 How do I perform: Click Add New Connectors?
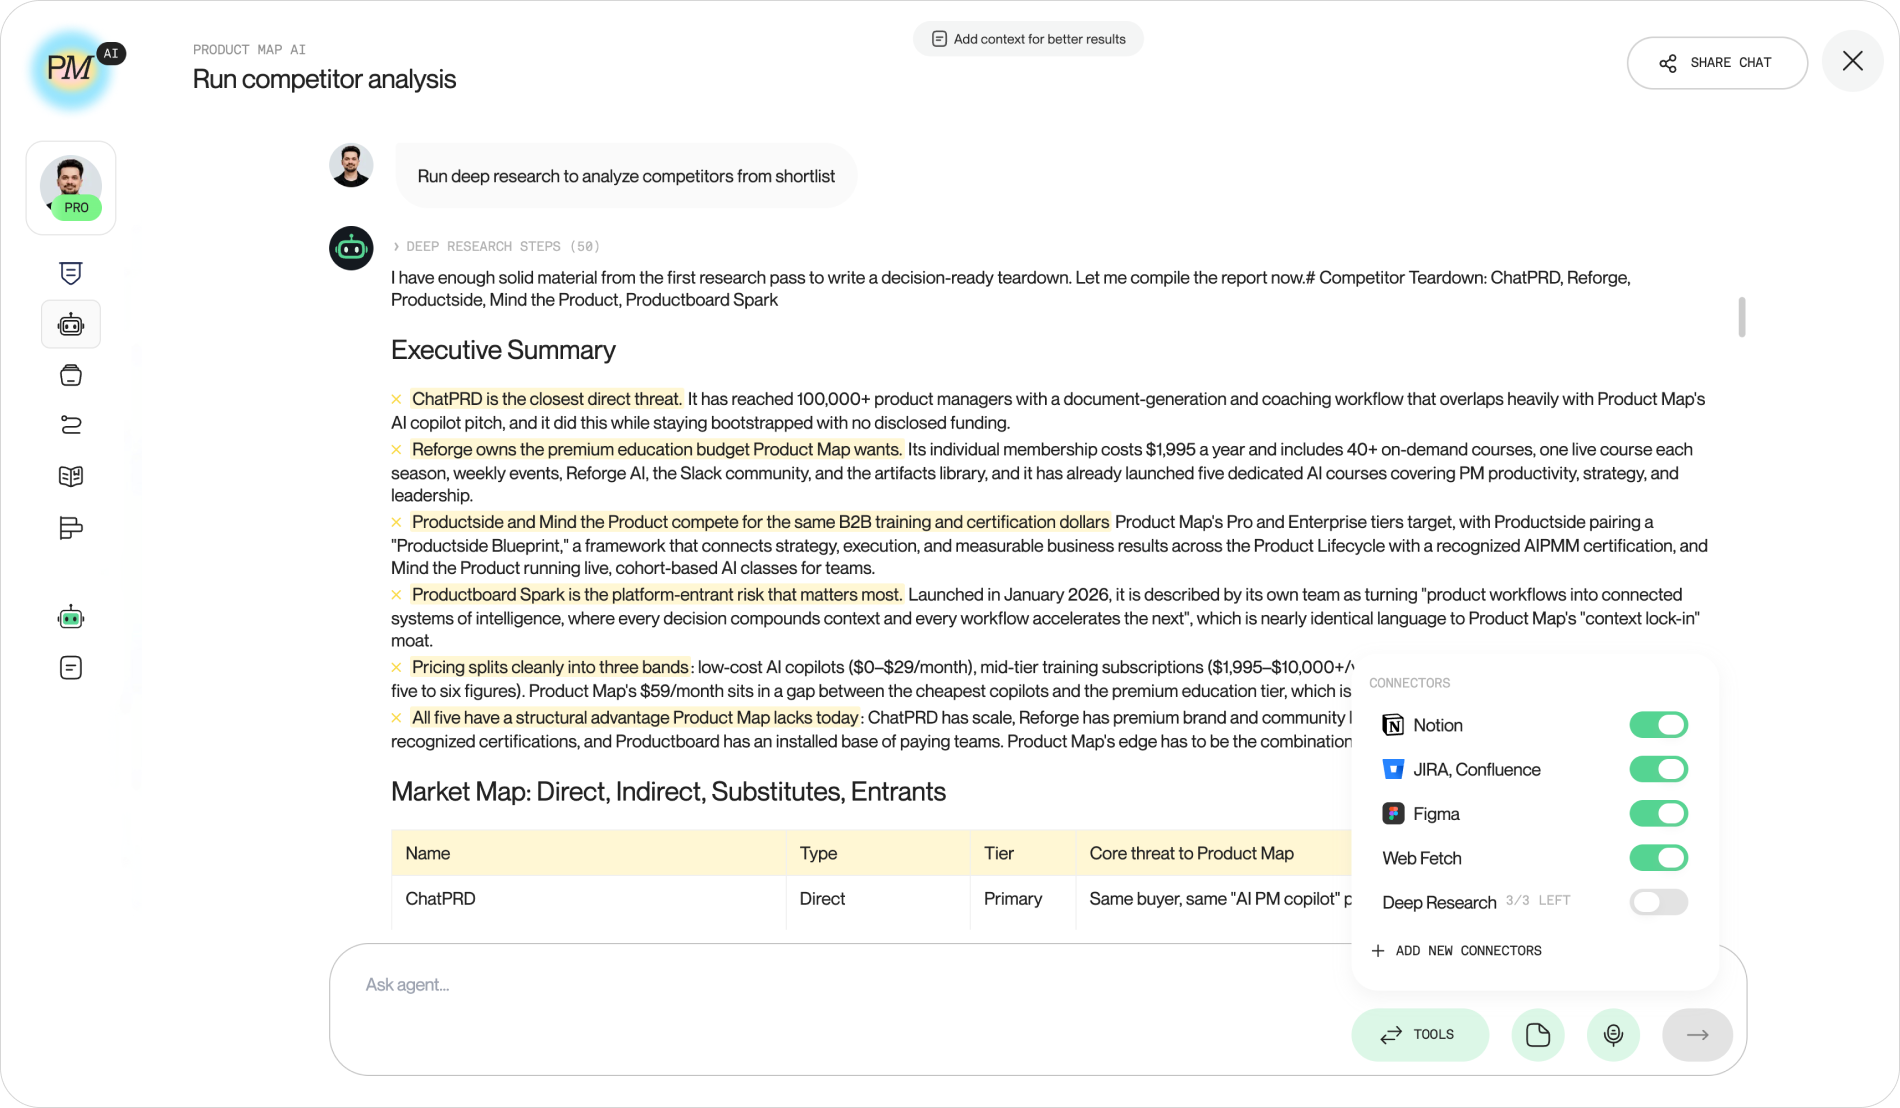click(1456, 950)
